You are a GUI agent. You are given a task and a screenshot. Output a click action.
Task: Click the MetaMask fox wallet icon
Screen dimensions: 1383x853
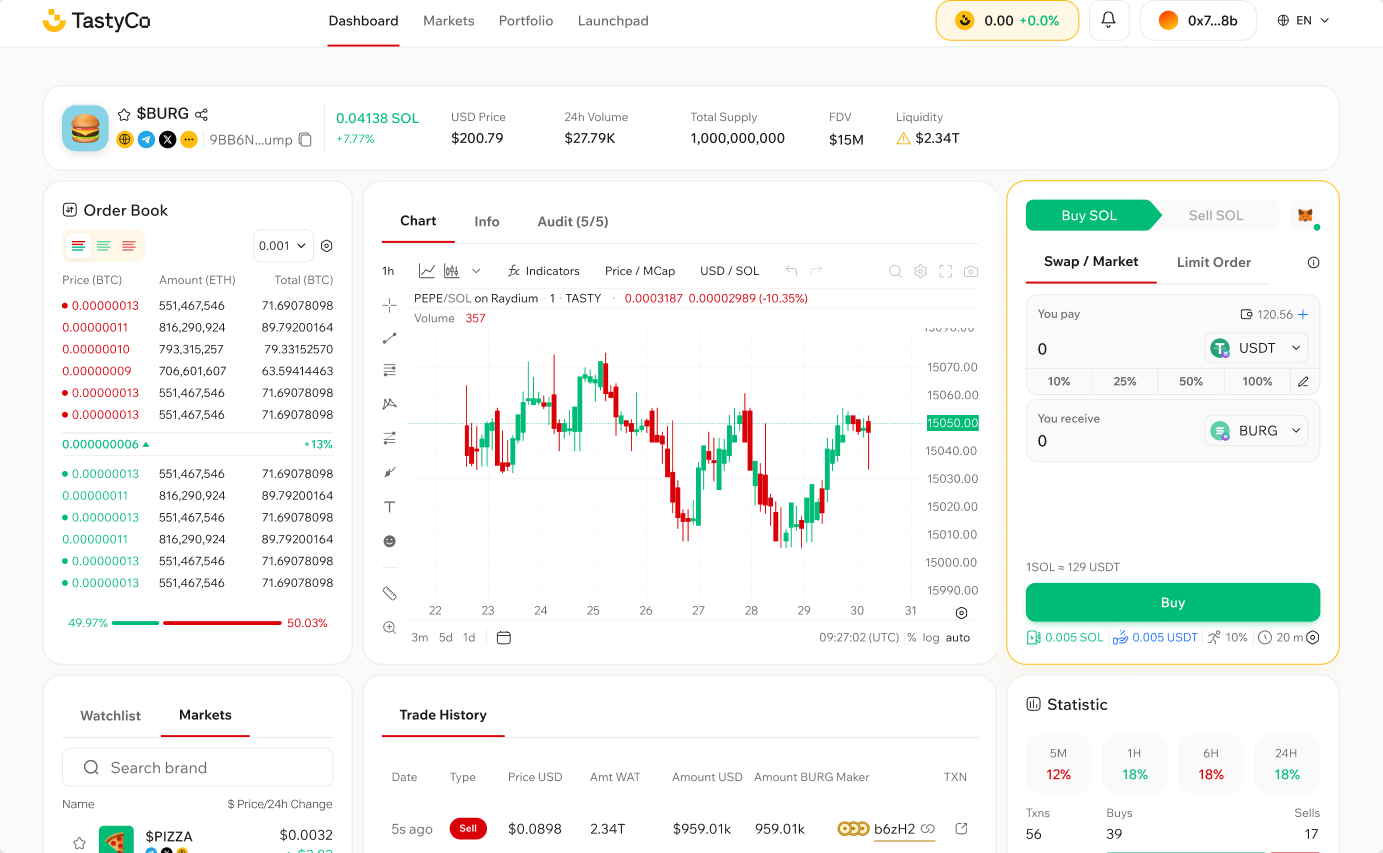coord(1305,215)
